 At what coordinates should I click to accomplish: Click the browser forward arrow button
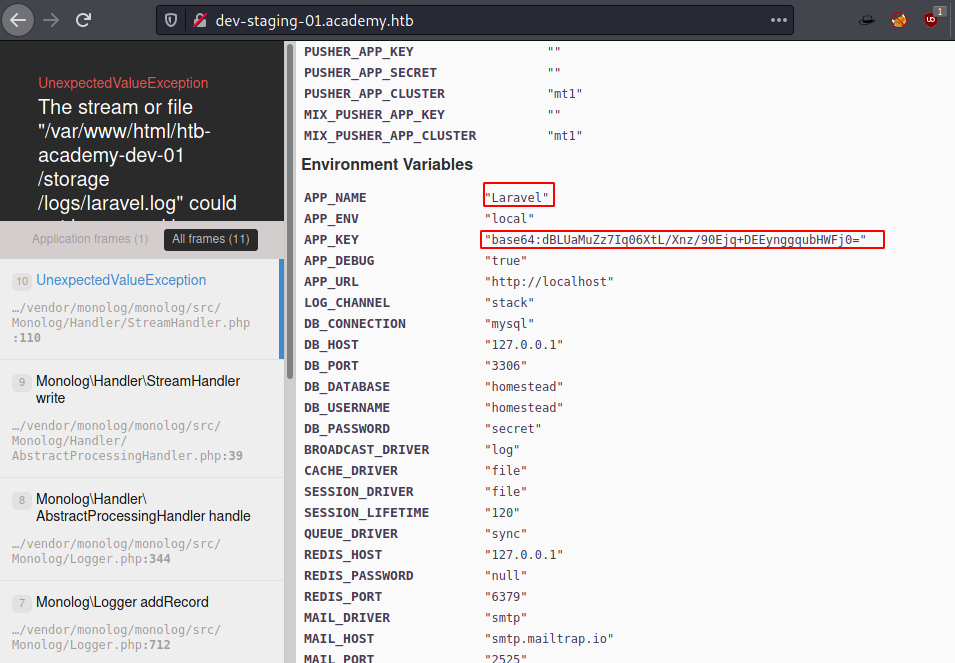(x=51, y=20)
